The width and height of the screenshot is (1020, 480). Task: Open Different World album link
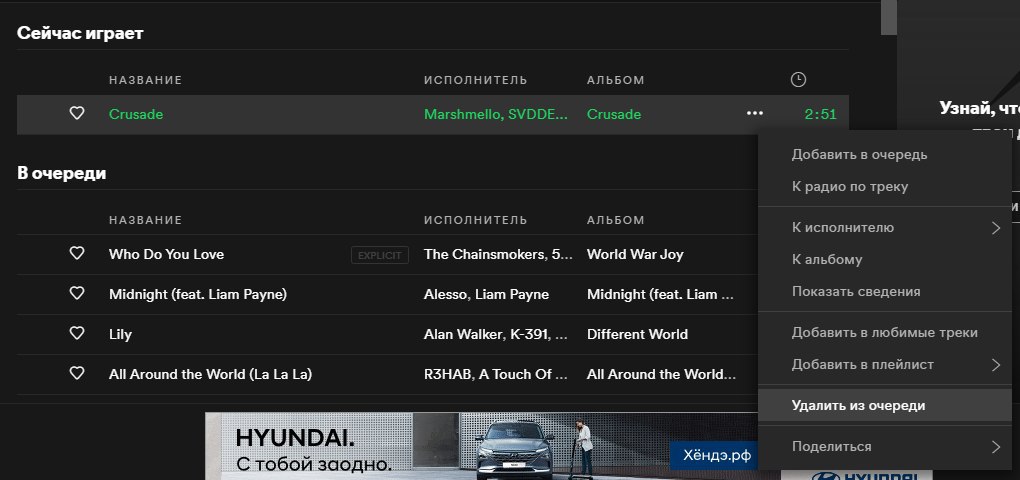637,334
